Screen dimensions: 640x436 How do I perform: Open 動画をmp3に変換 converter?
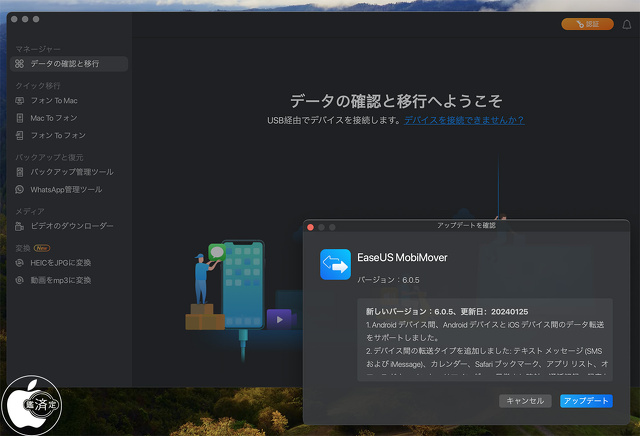click(60, 280)
